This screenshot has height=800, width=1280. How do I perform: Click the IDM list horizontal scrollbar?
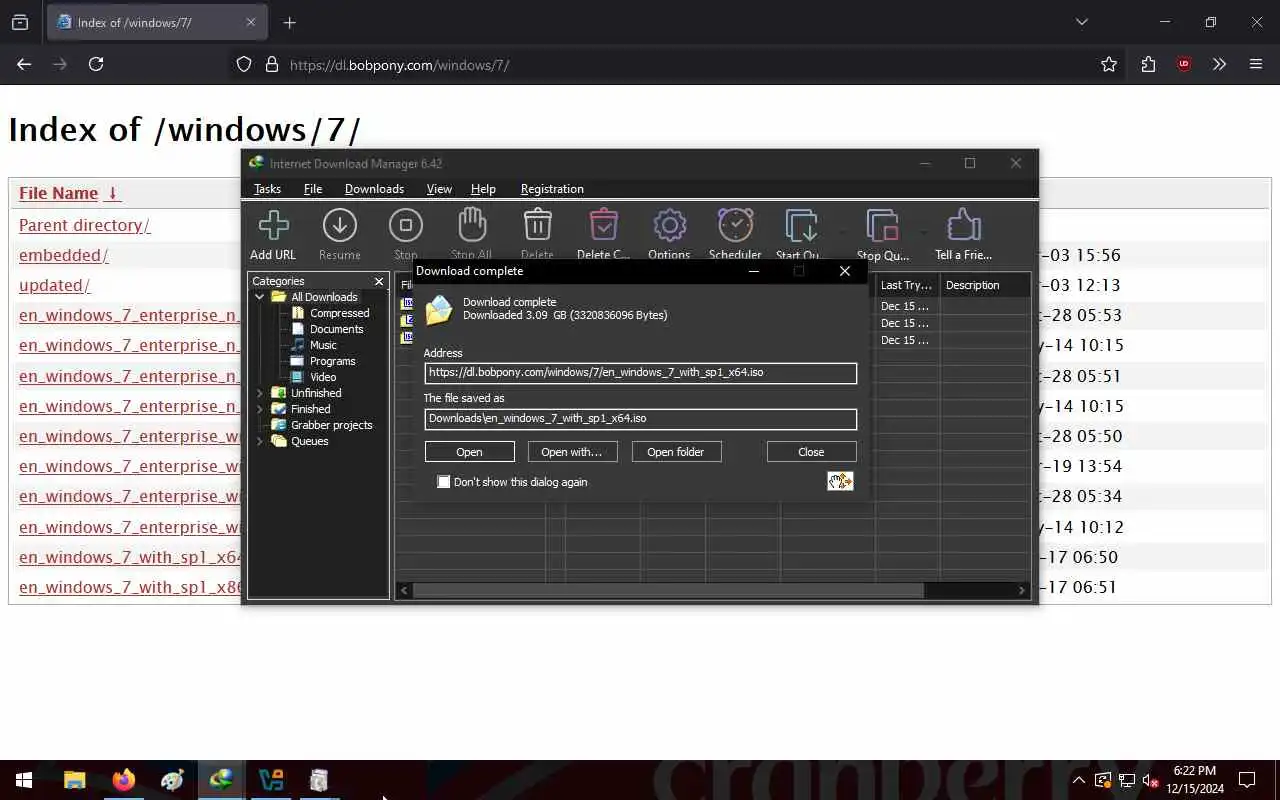(669, 591)
